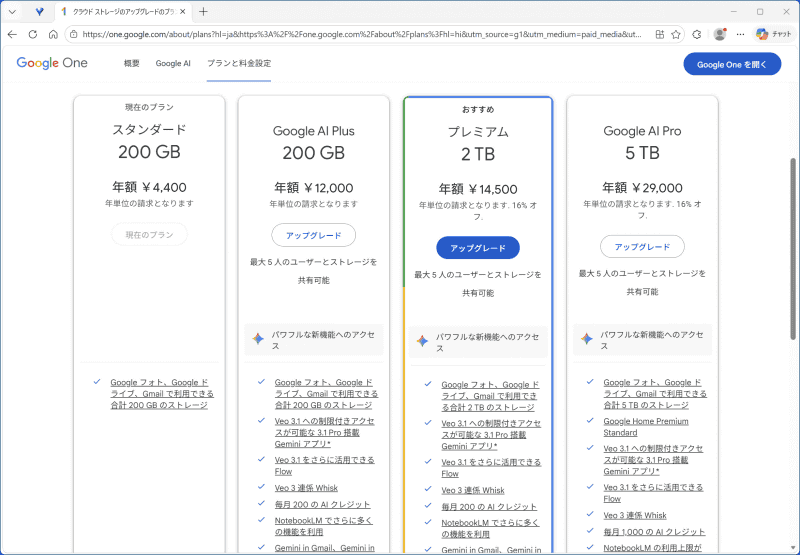Click price text 年額 ¥29,000
This screenshot has width=800, height=555.
pos(642,188)
